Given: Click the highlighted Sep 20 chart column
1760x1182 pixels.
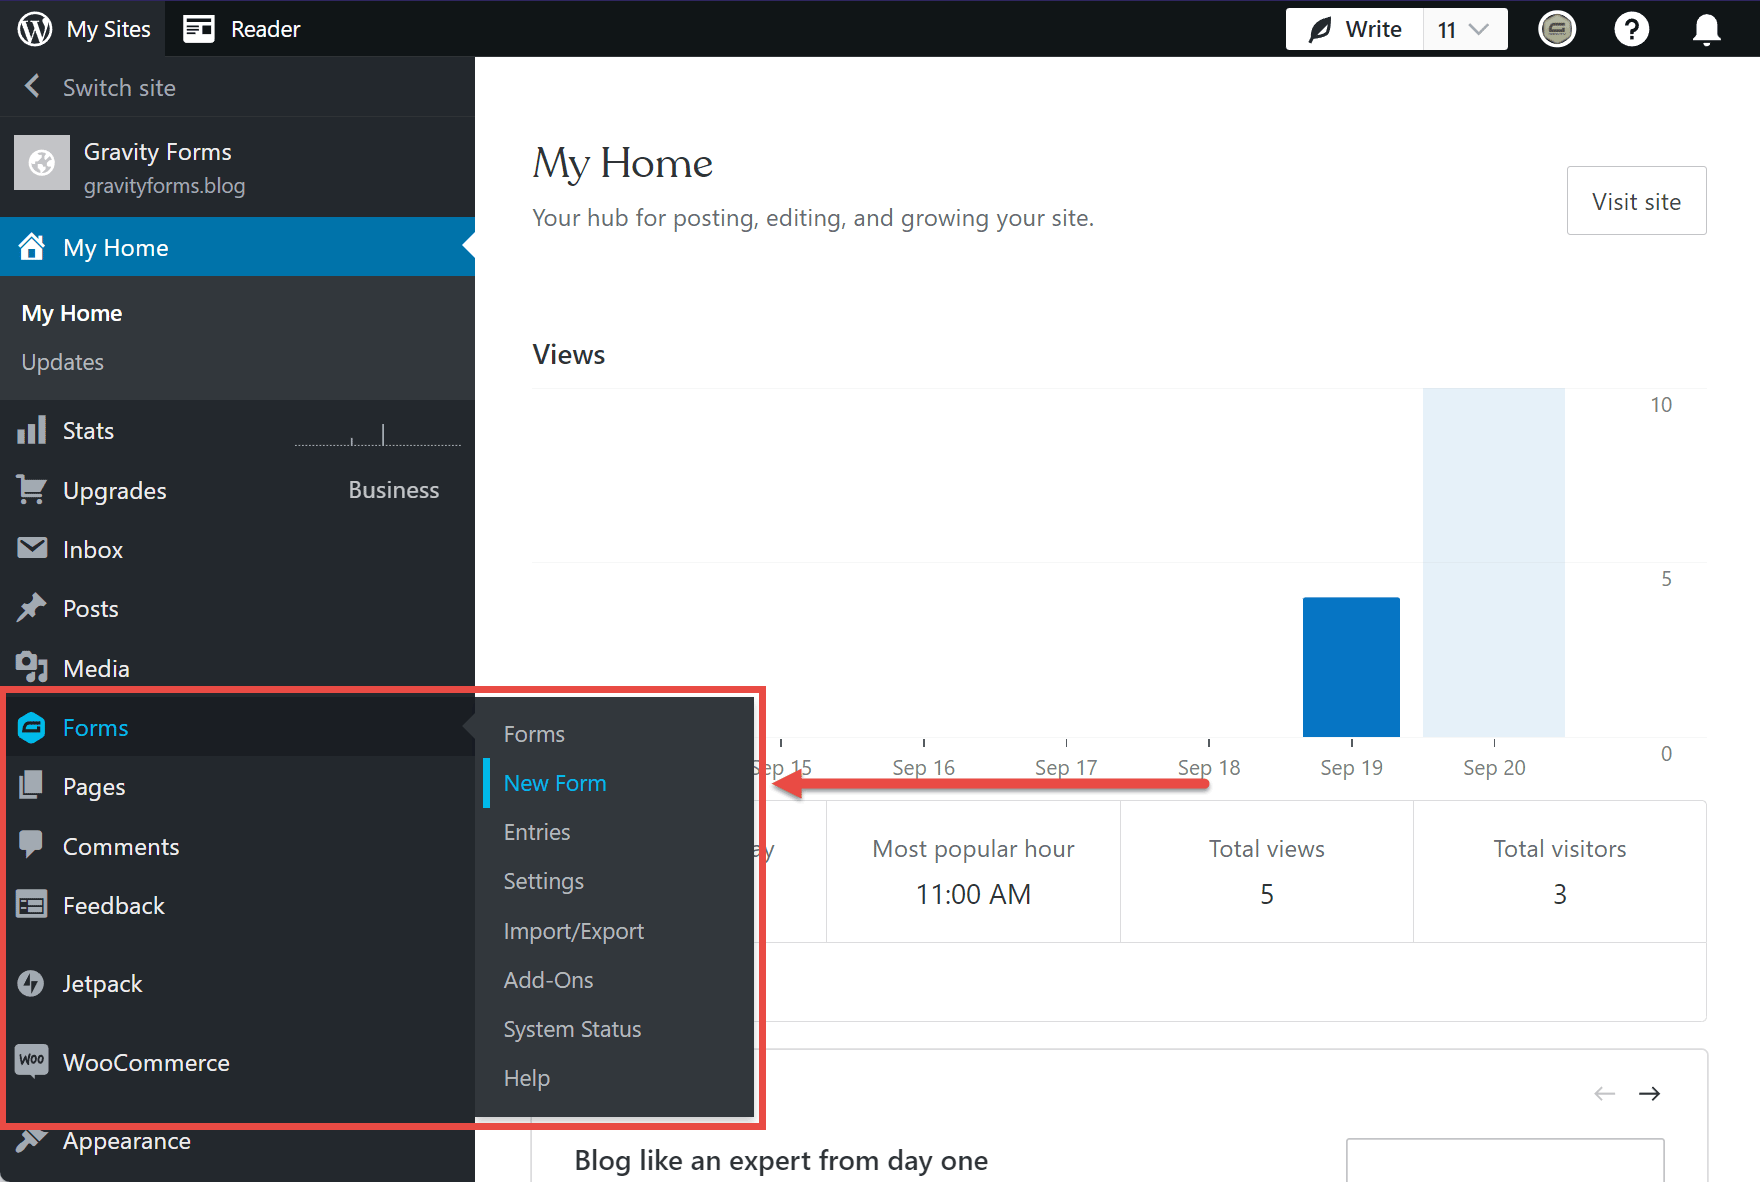Looking at the screenshot, I should [1494, 562].
